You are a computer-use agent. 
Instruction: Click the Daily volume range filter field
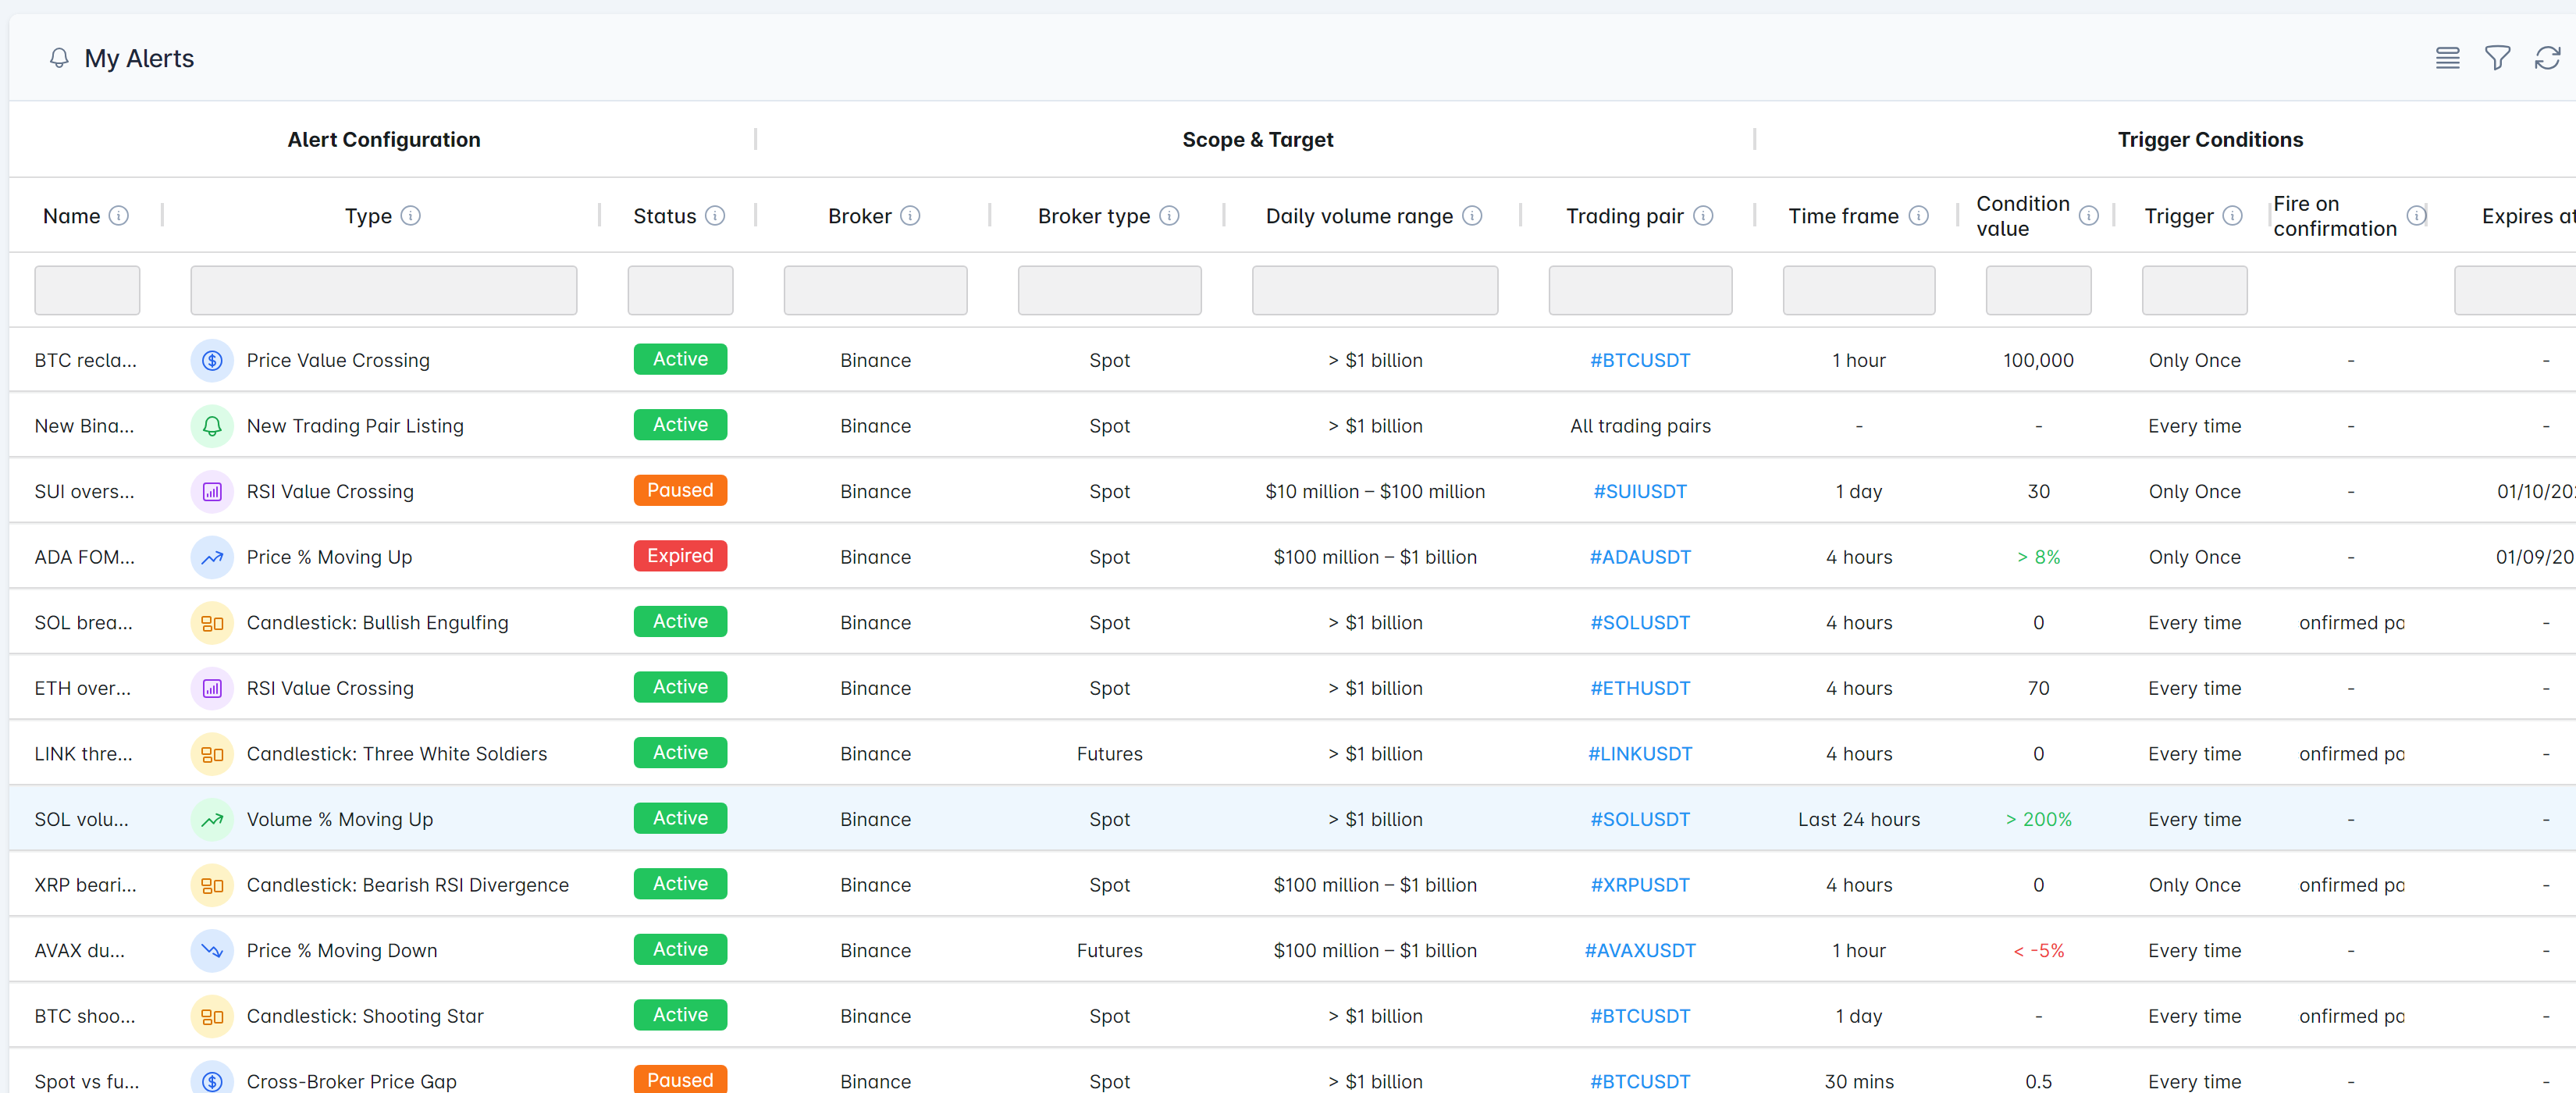click(1375, 290)
